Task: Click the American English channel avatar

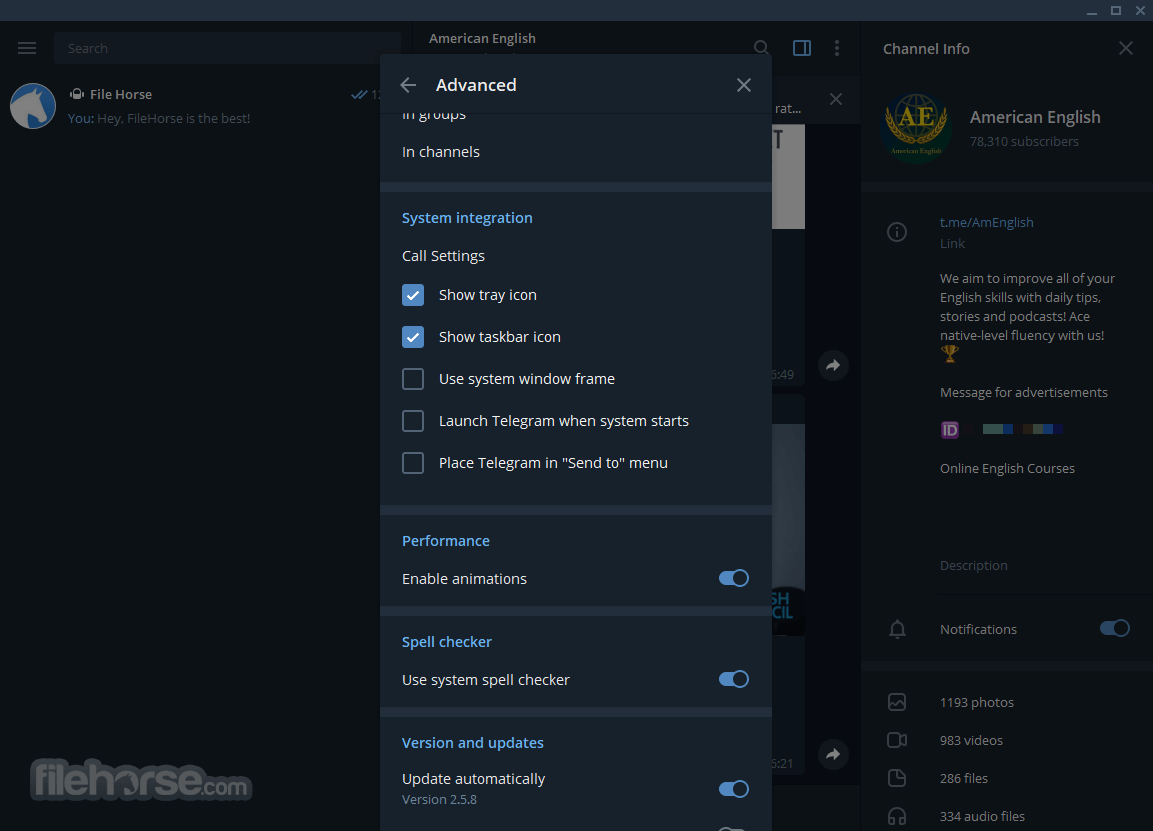Action: 916,127
